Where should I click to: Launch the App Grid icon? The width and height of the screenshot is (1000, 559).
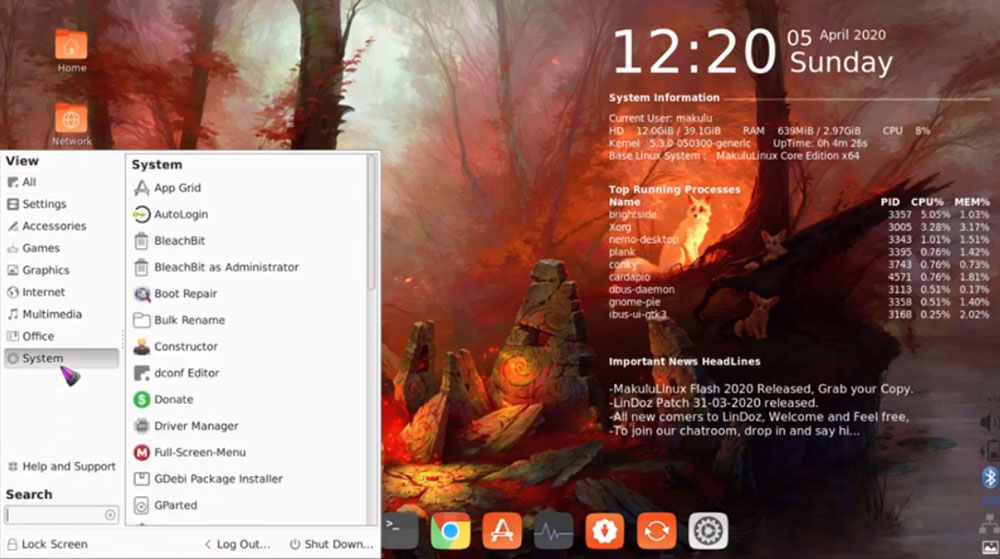click(x=142, y=188)
